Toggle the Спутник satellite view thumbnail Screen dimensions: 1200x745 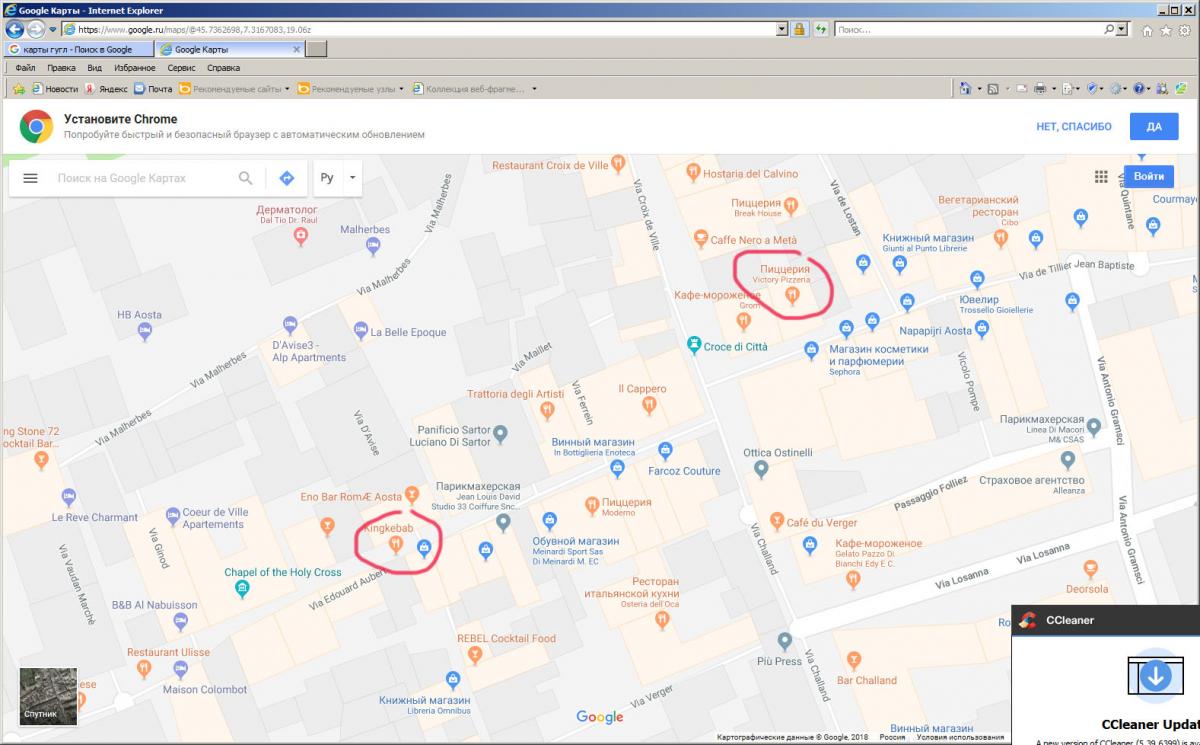coord(48,696)
